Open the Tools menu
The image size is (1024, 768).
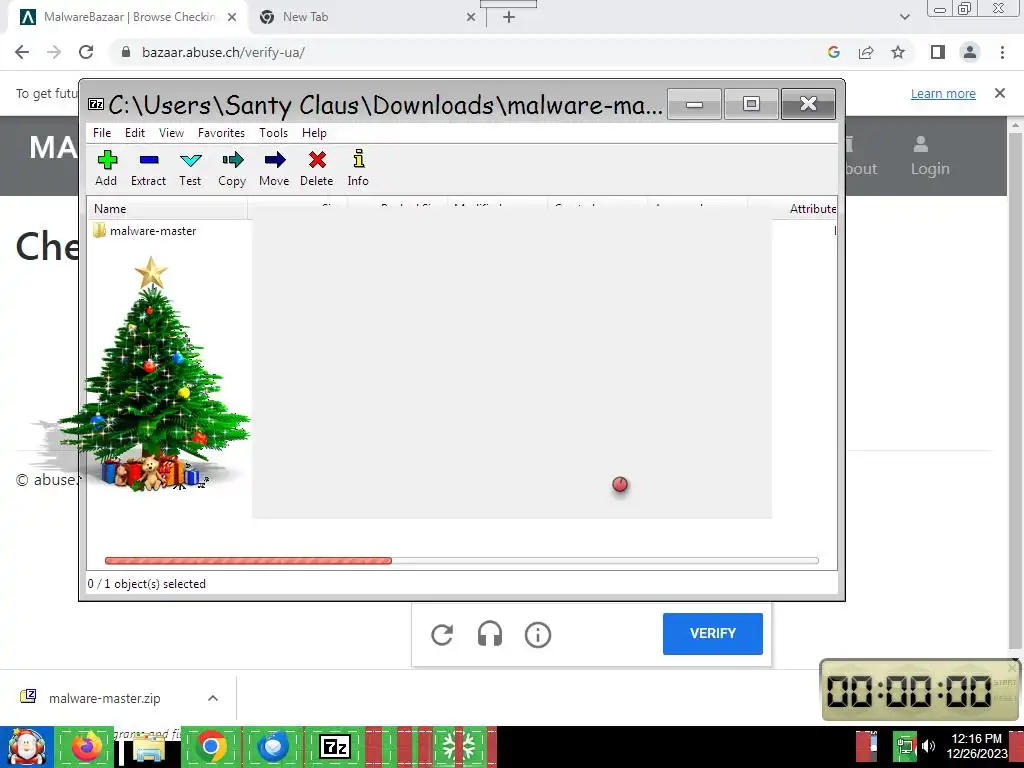273,133
